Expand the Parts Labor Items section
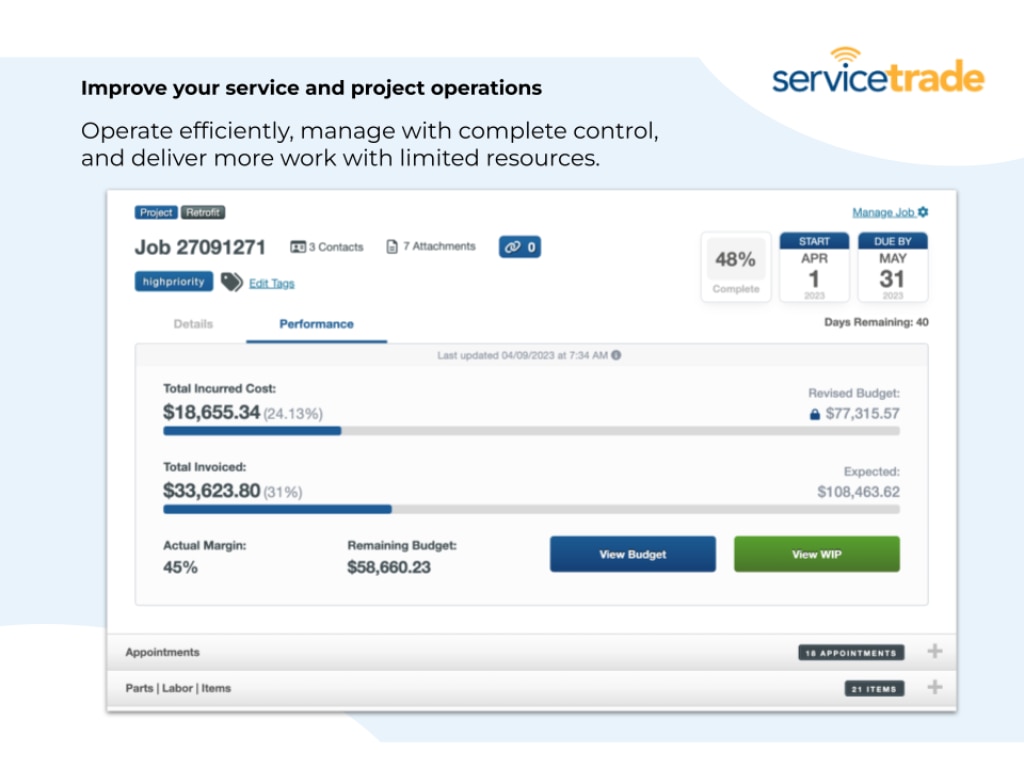 point(935,688)
